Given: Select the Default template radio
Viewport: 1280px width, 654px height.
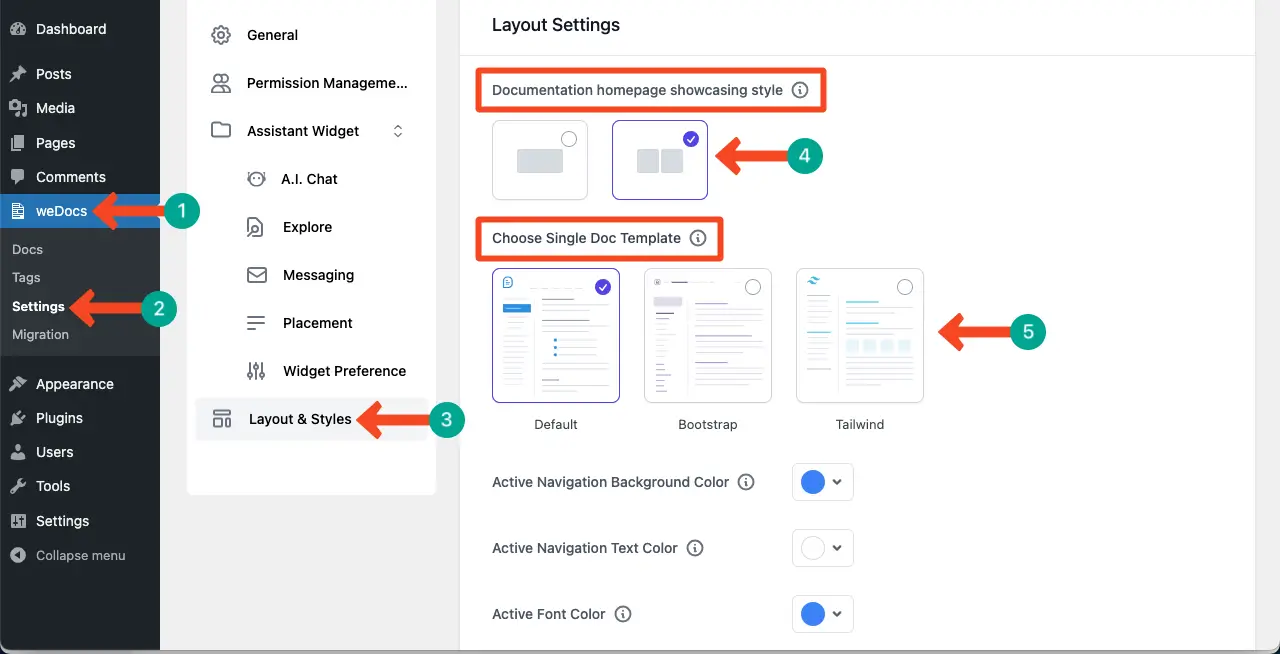Looking at the screenshot, I should pyautogui.click(x=603, y=287).
